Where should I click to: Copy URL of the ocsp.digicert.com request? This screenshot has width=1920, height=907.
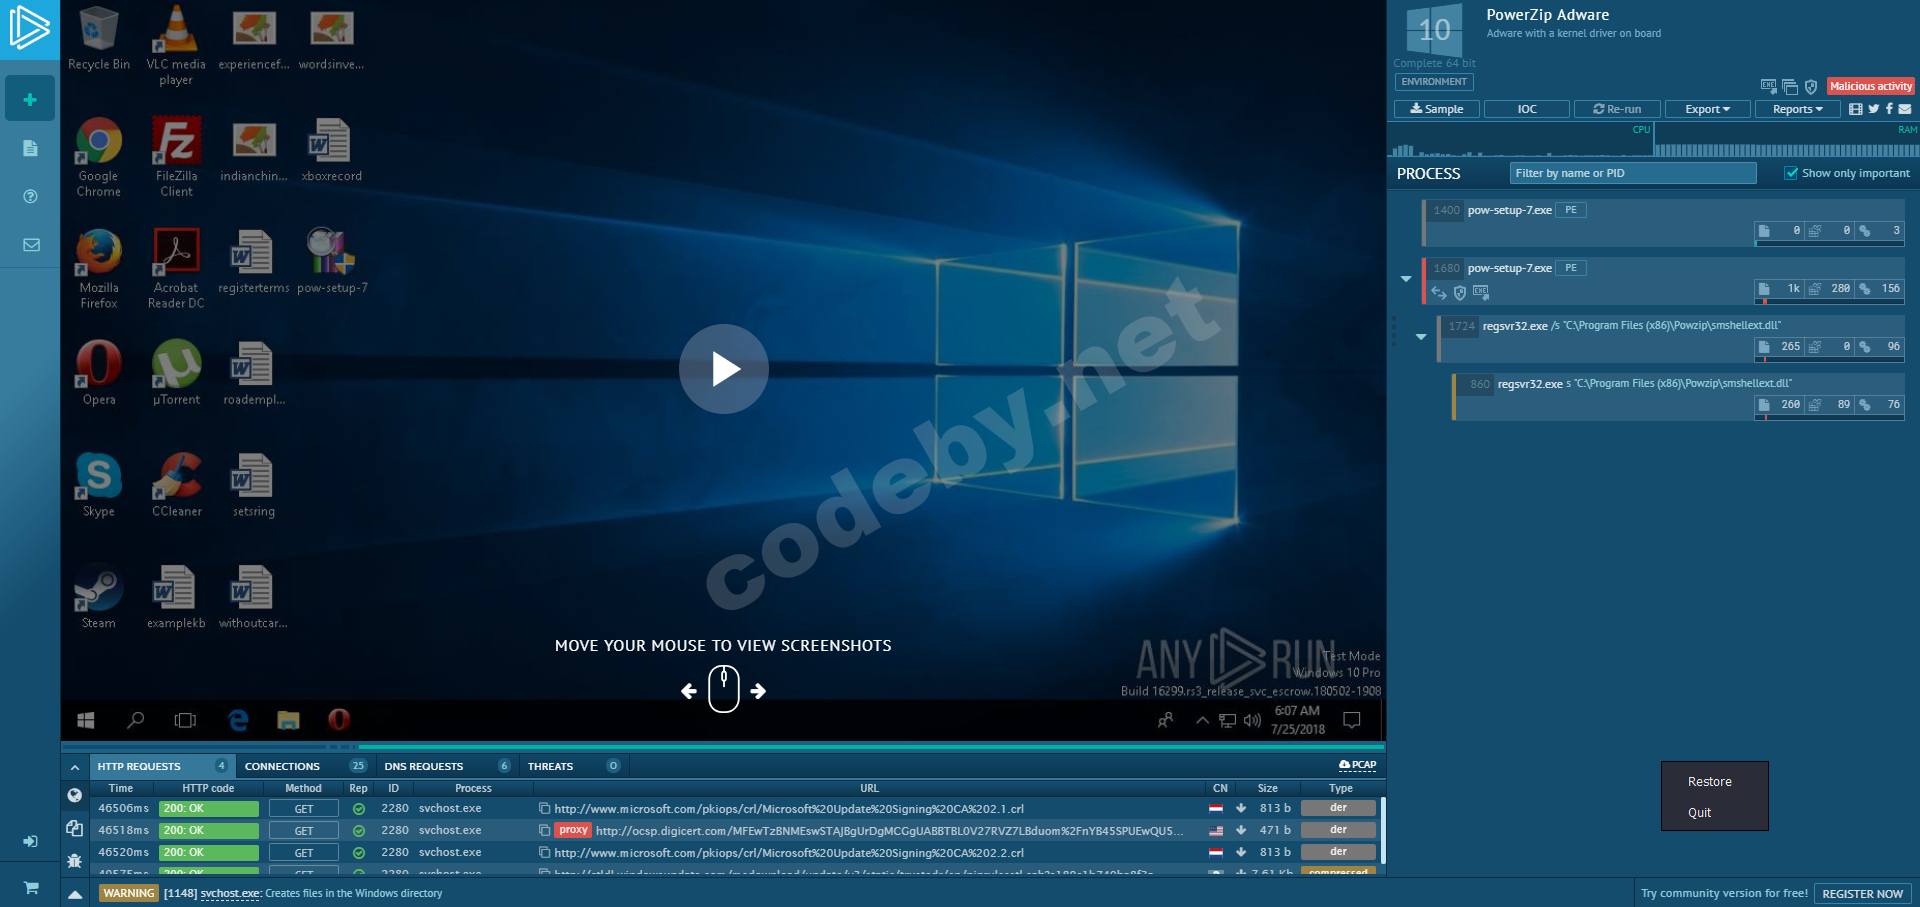[544, 830]
